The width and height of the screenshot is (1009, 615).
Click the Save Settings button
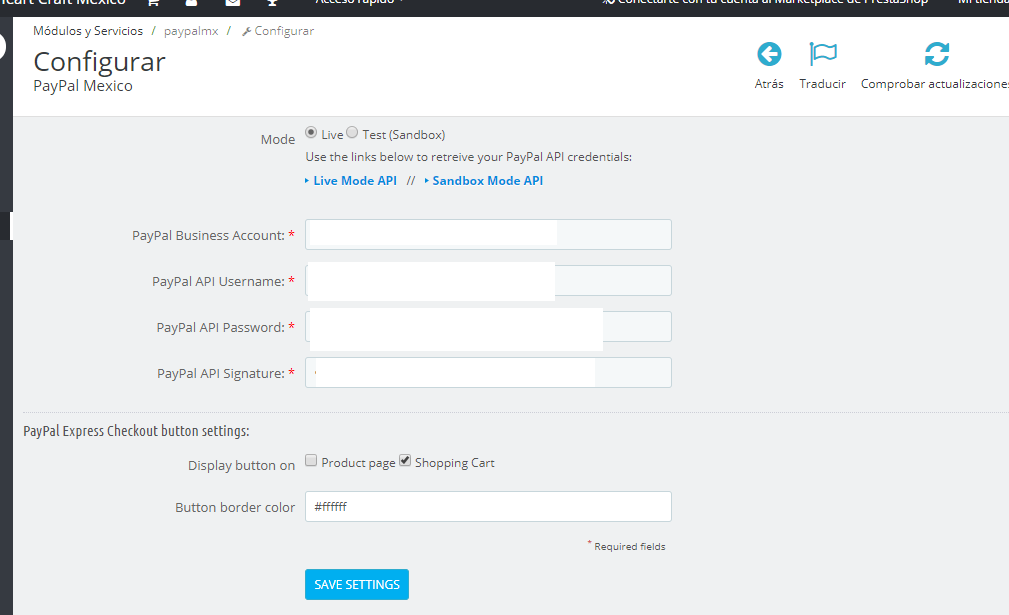coord(356,584)
